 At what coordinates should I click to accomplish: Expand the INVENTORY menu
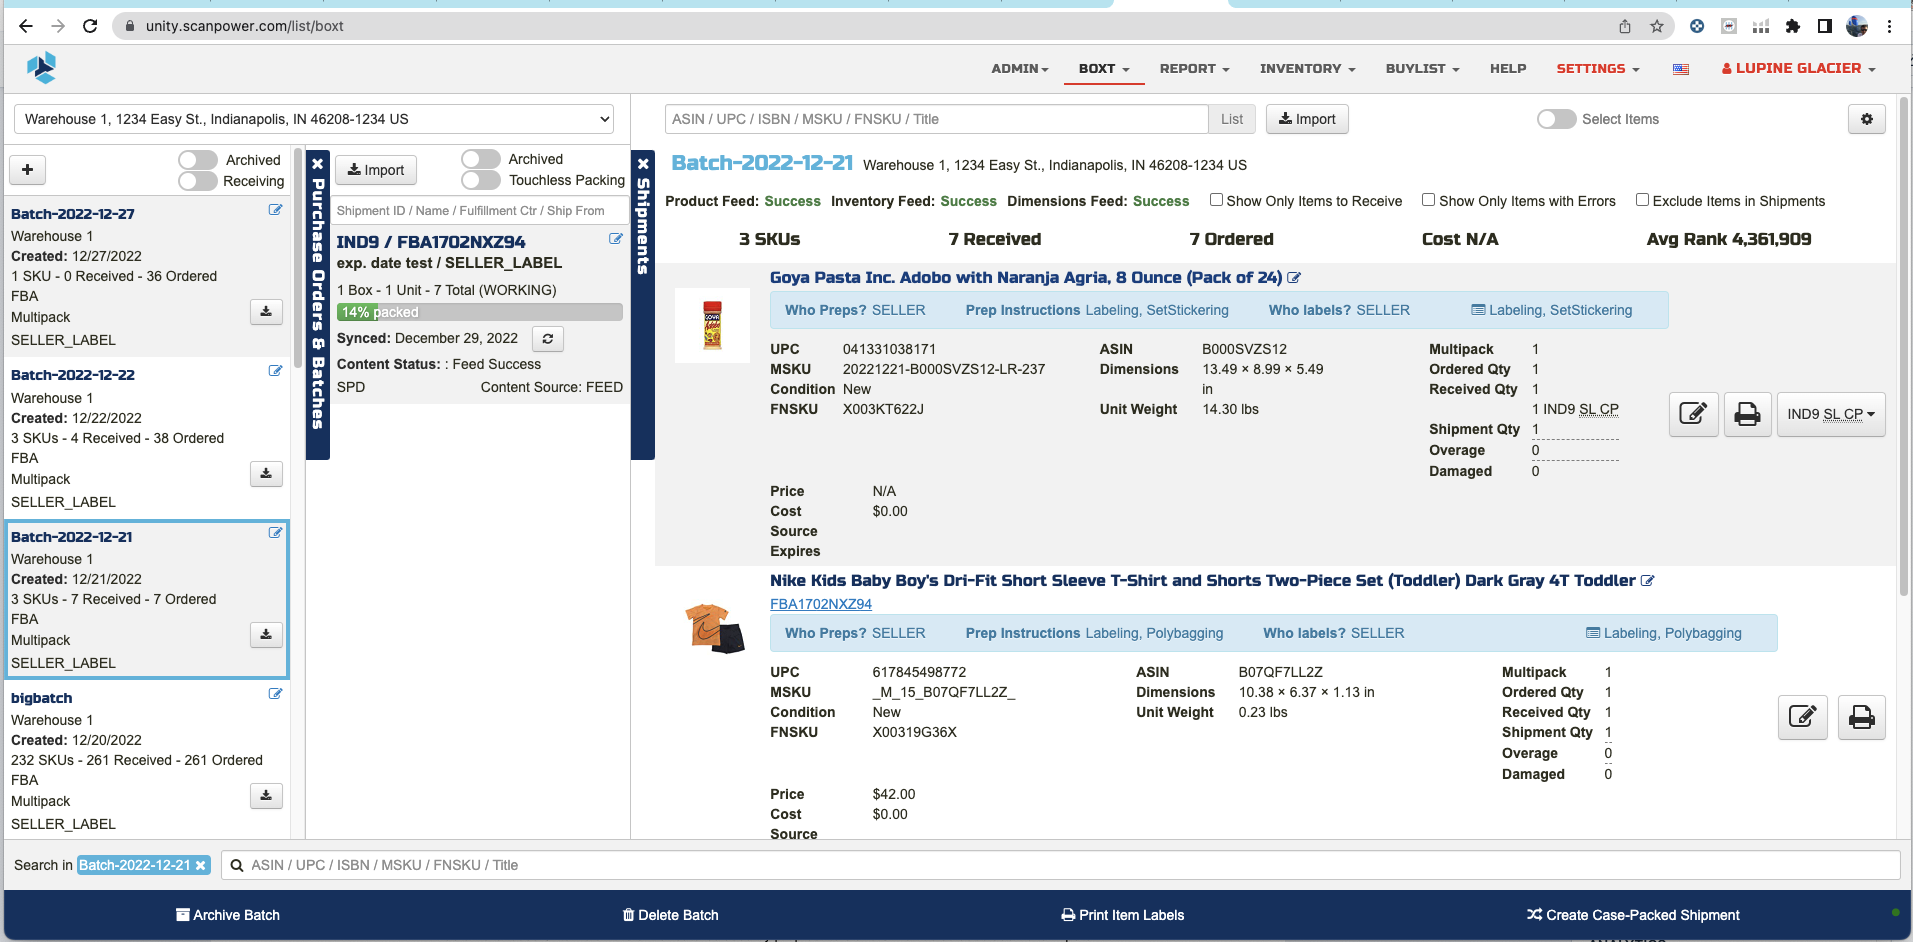1307,69
